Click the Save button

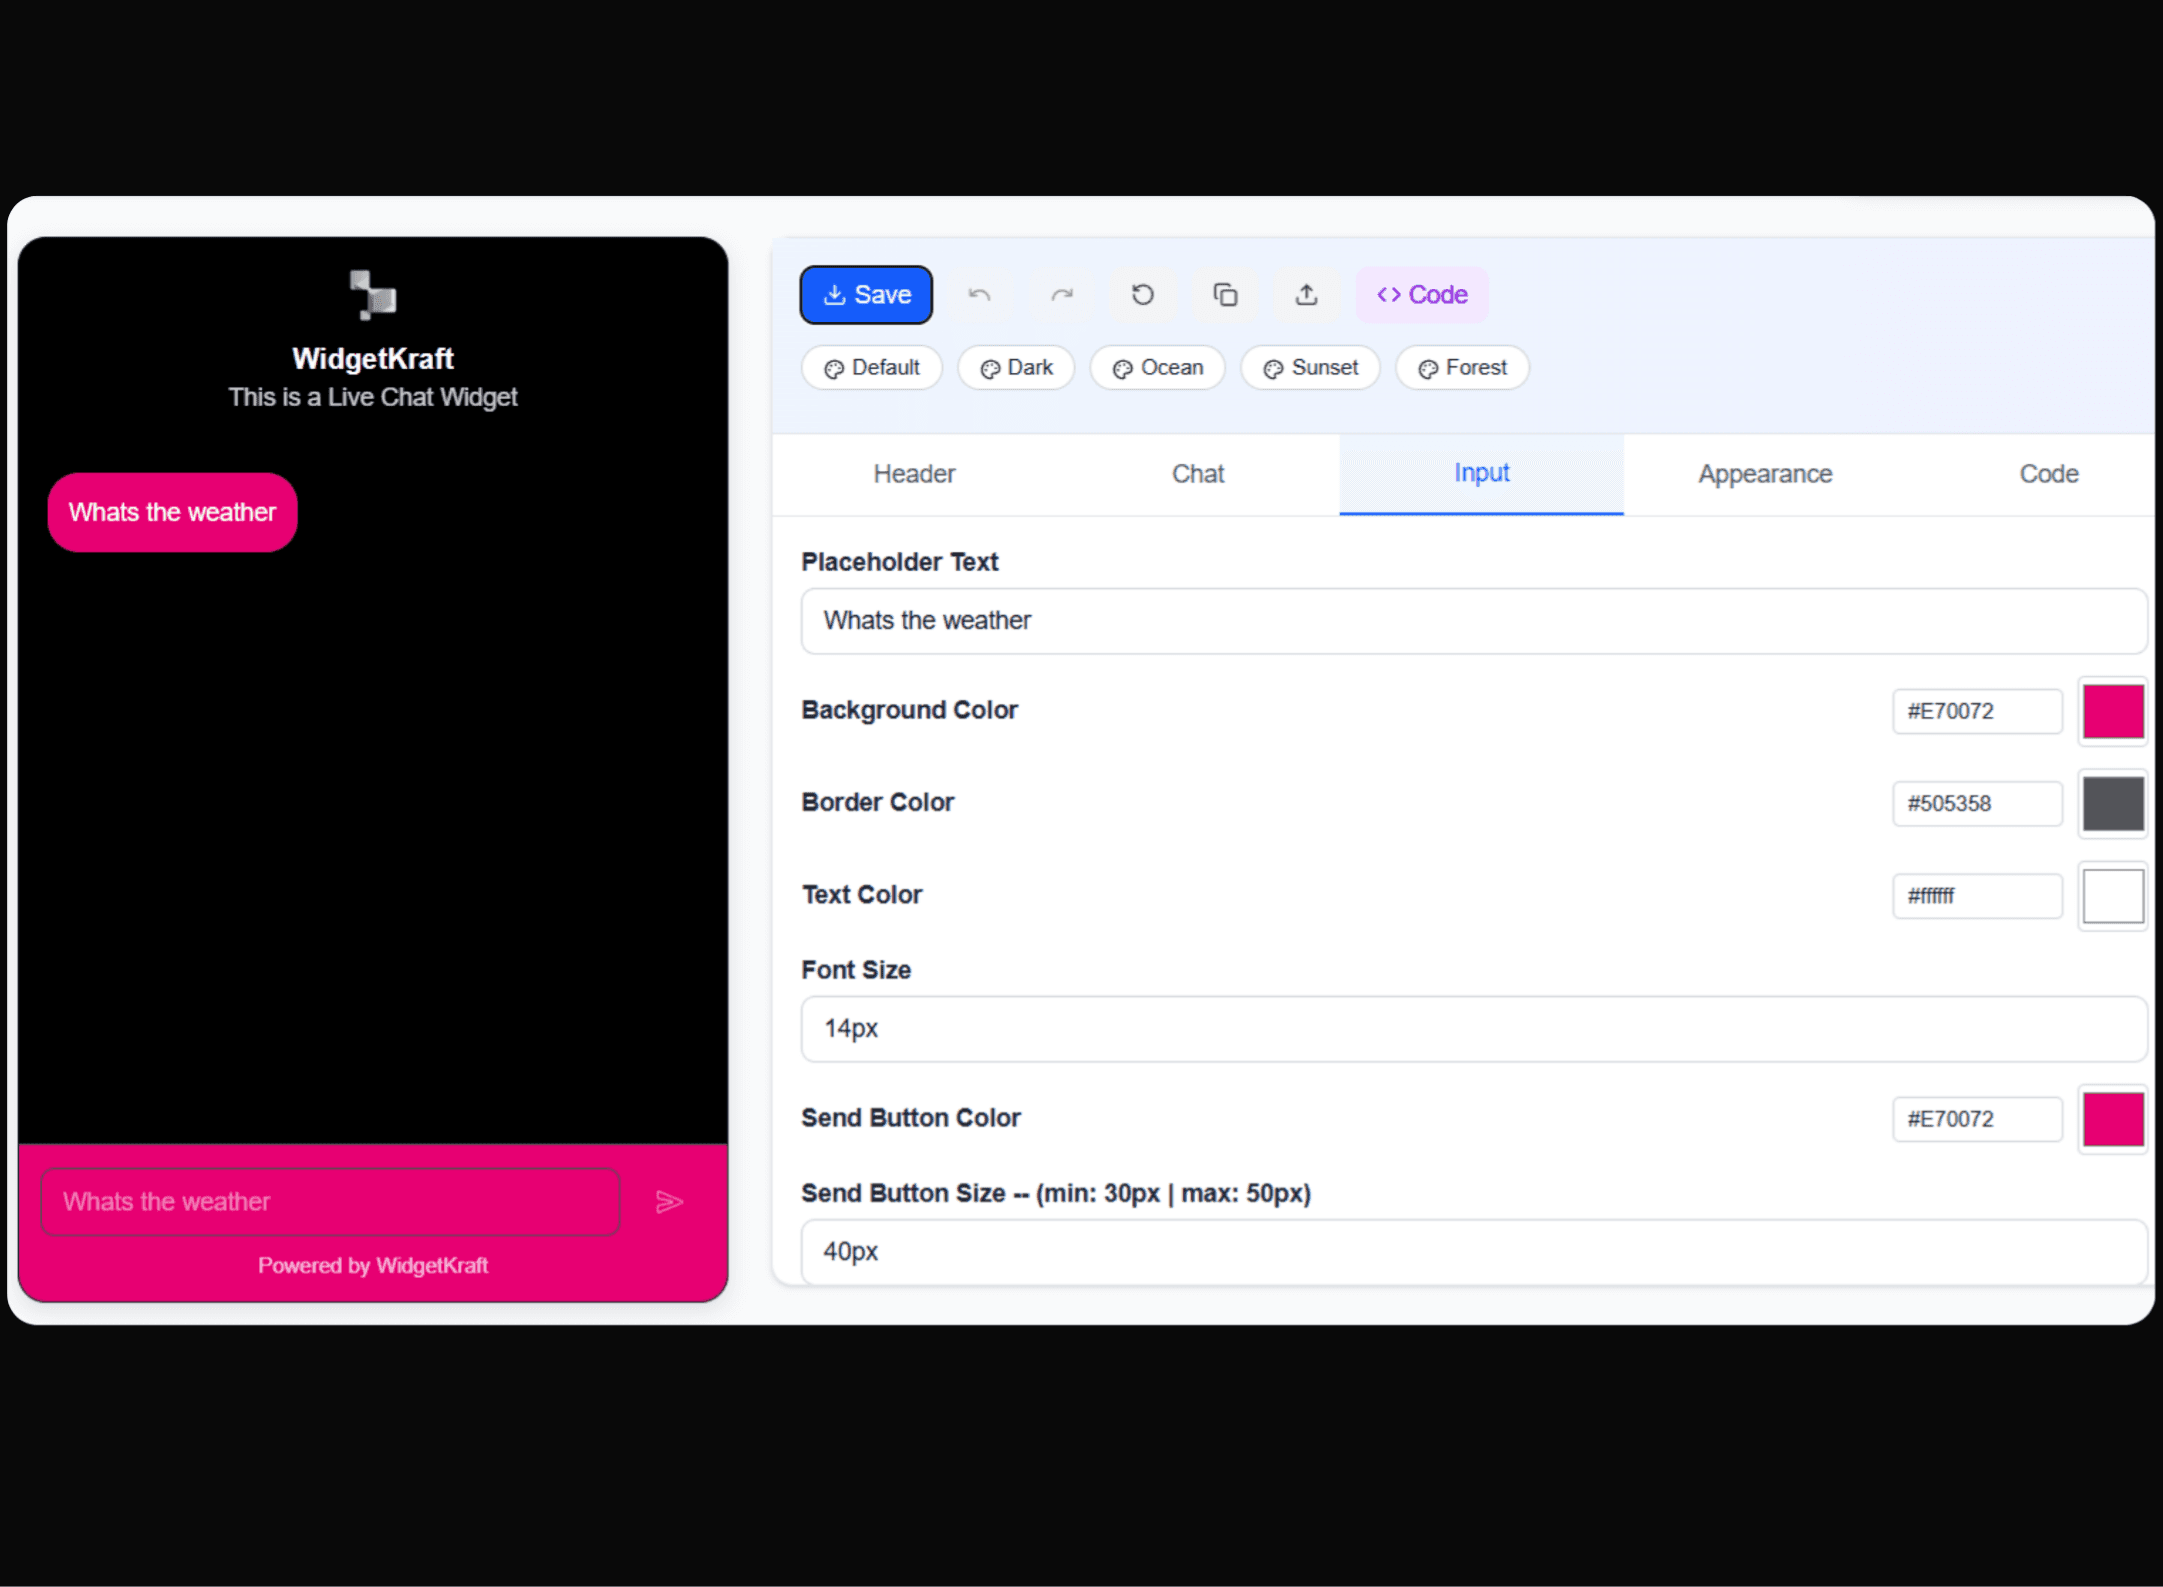pos(866,294)
